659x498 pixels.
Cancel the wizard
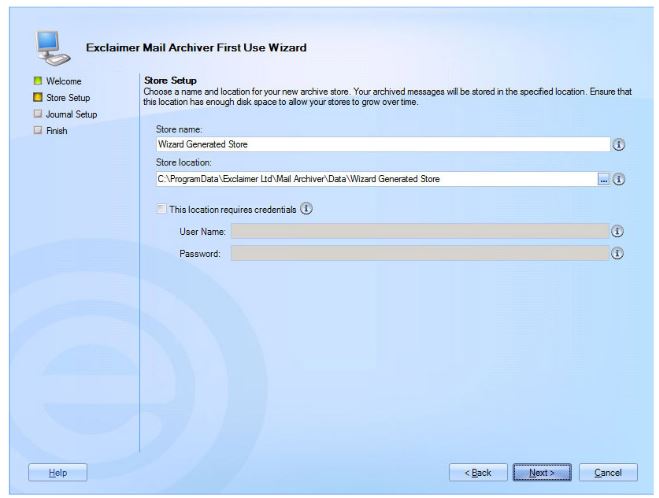(608, 473)
